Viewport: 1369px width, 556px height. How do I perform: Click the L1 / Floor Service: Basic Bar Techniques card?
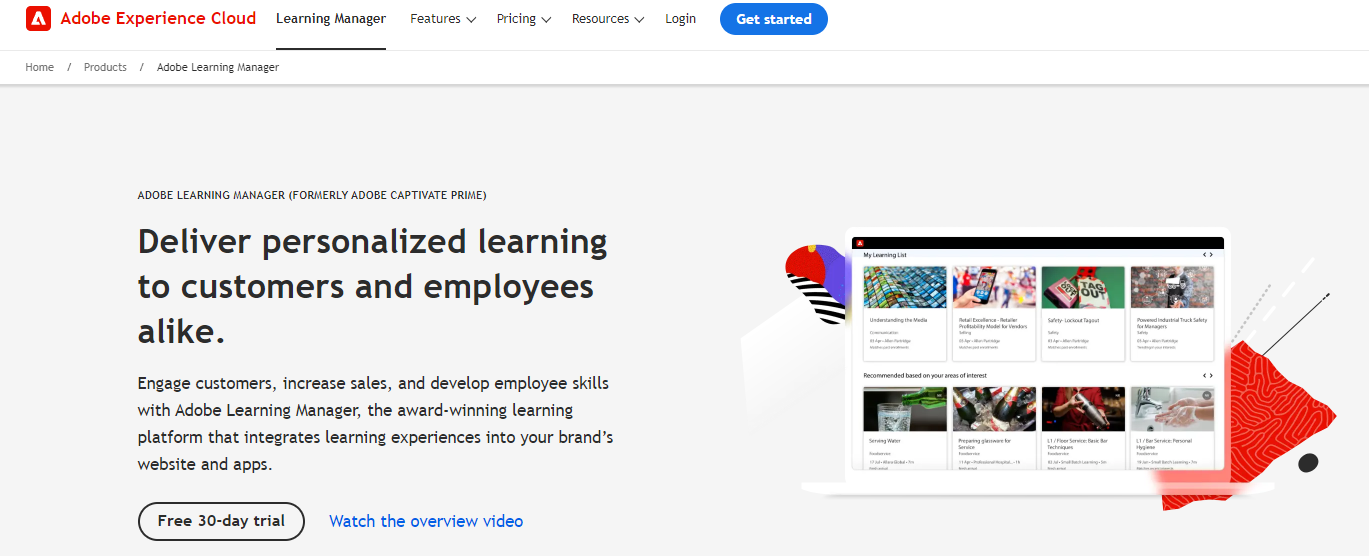pyautogui.click(x=1083, y=428)
